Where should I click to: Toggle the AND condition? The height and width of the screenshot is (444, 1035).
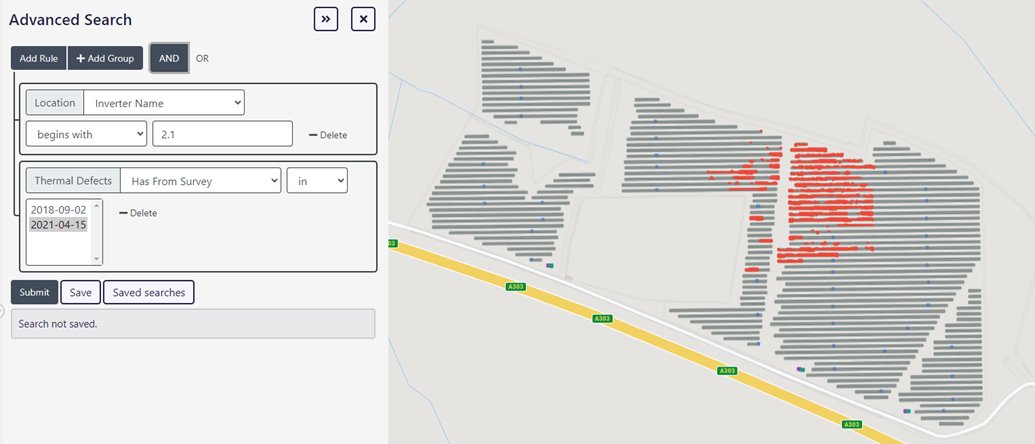coord(169,58)
